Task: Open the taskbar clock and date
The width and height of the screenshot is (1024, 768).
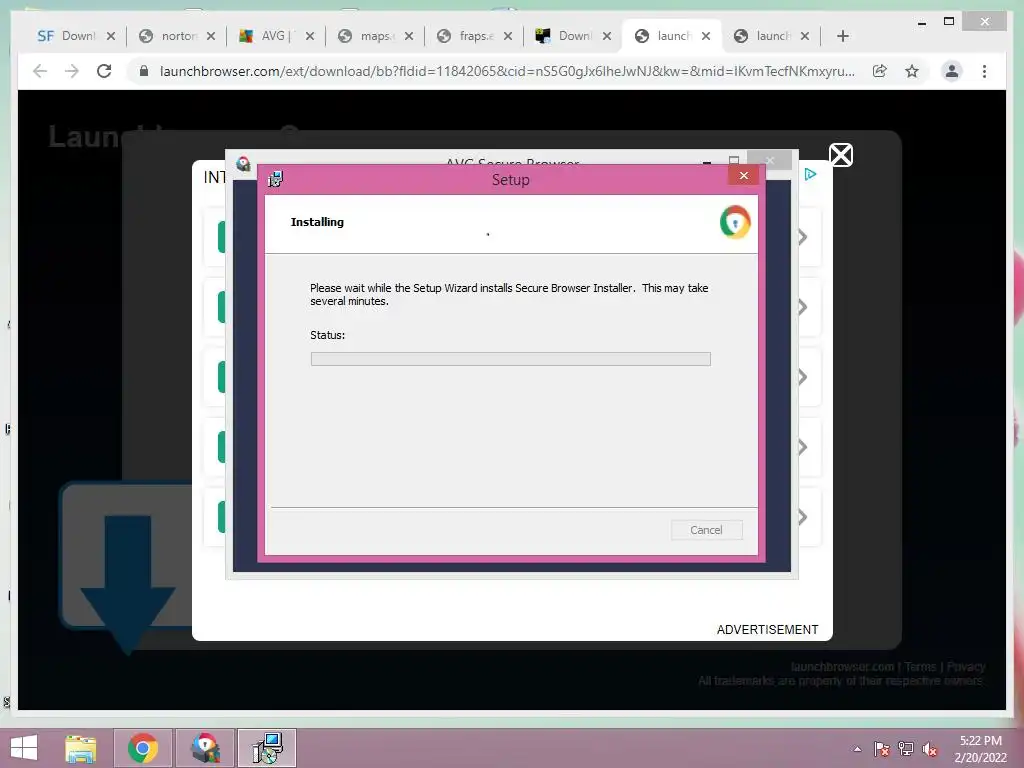Action: (x=980, y=749)
